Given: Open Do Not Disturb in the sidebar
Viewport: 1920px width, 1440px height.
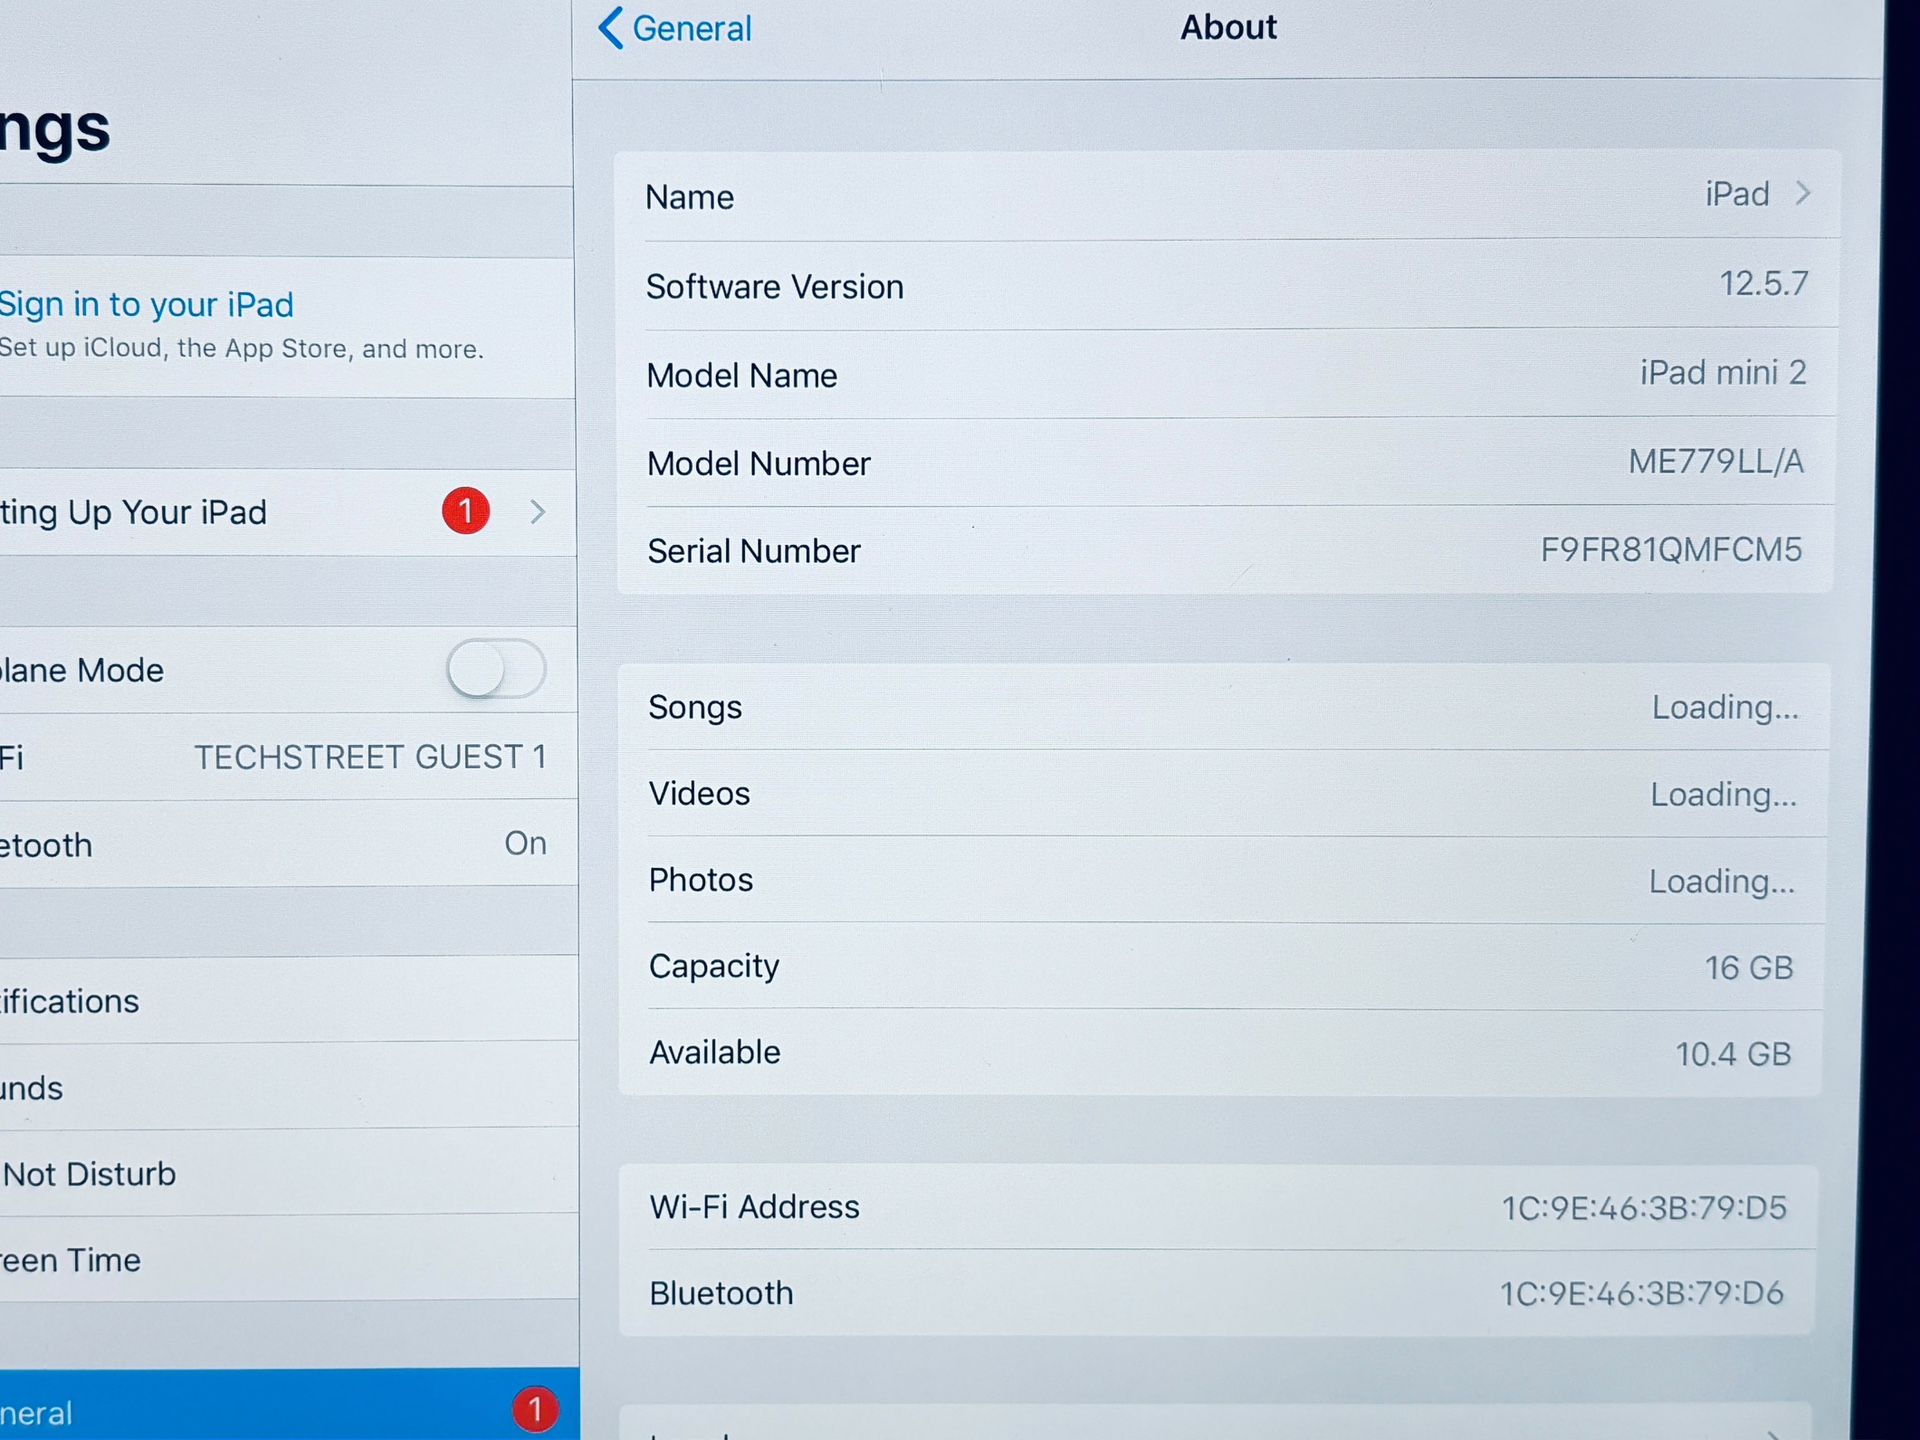Looking at the screenshot, I should coord(289,1173).
